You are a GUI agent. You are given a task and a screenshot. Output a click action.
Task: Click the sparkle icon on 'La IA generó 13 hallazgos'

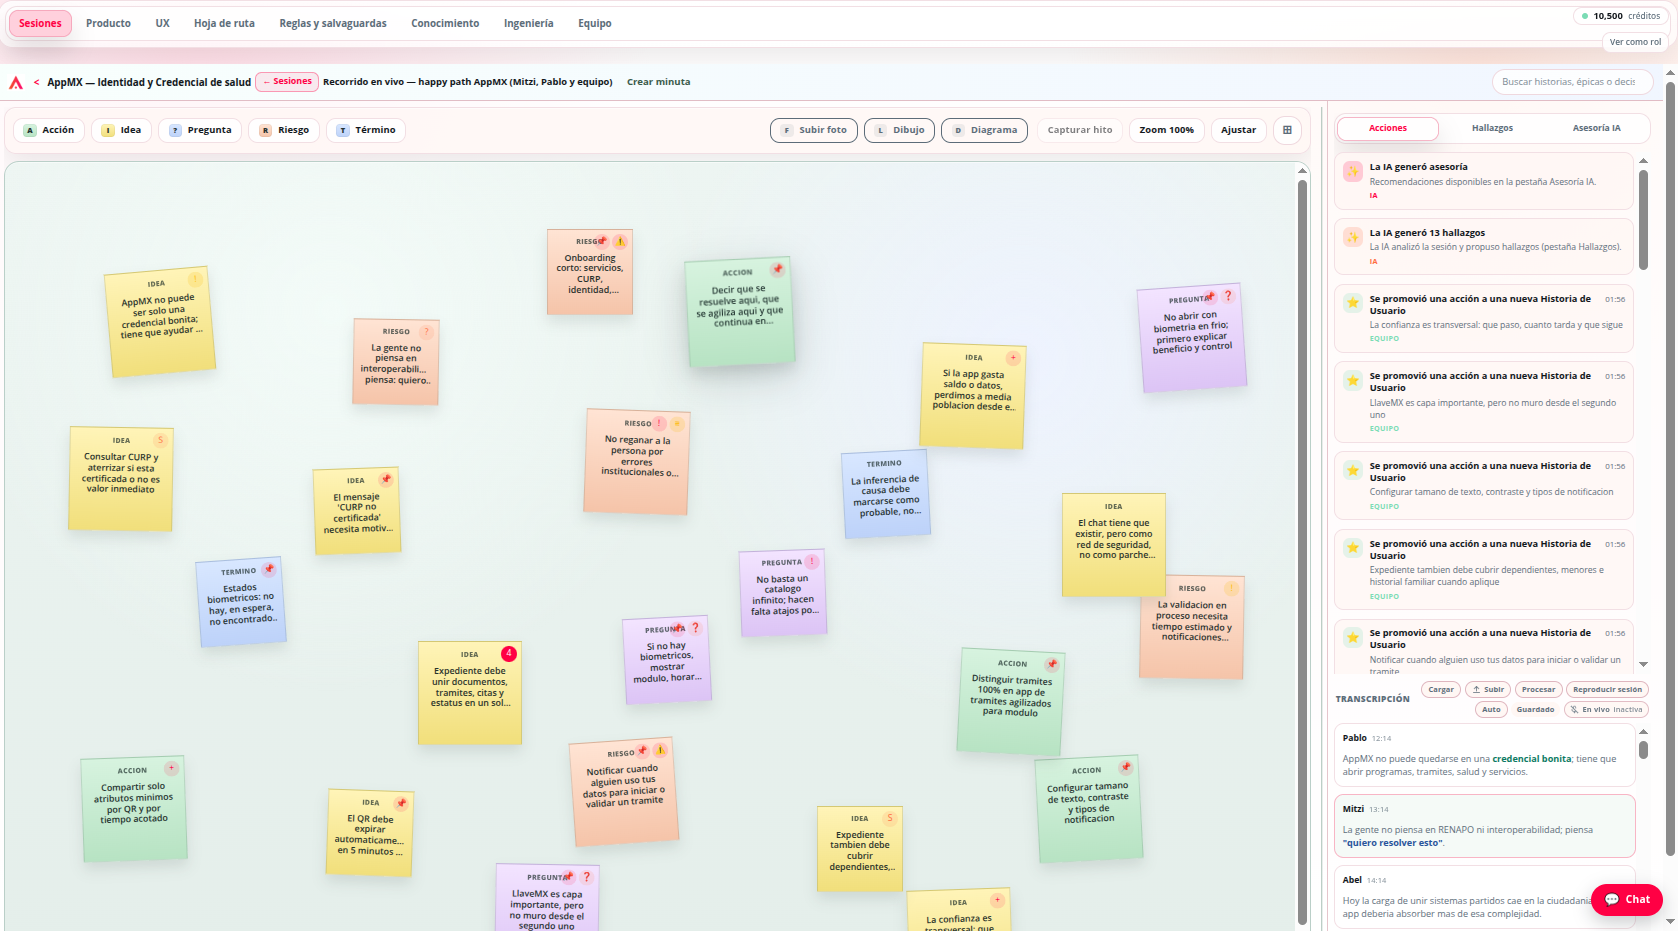click(1353, 237)
